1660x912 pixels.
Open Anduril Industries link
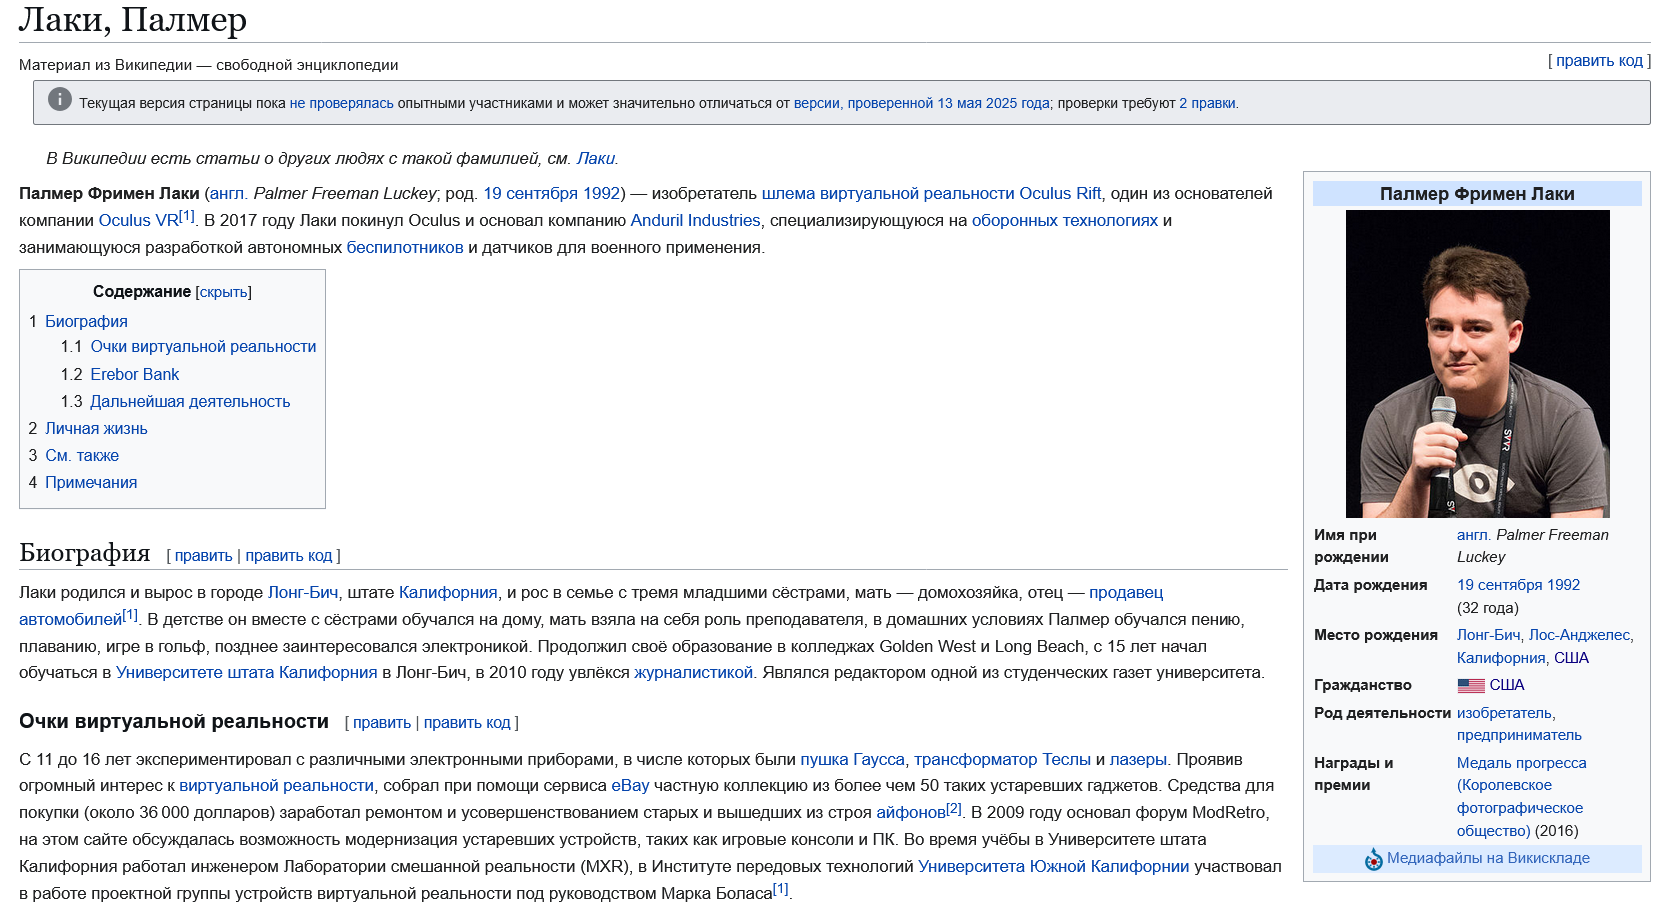coord(695,220)
